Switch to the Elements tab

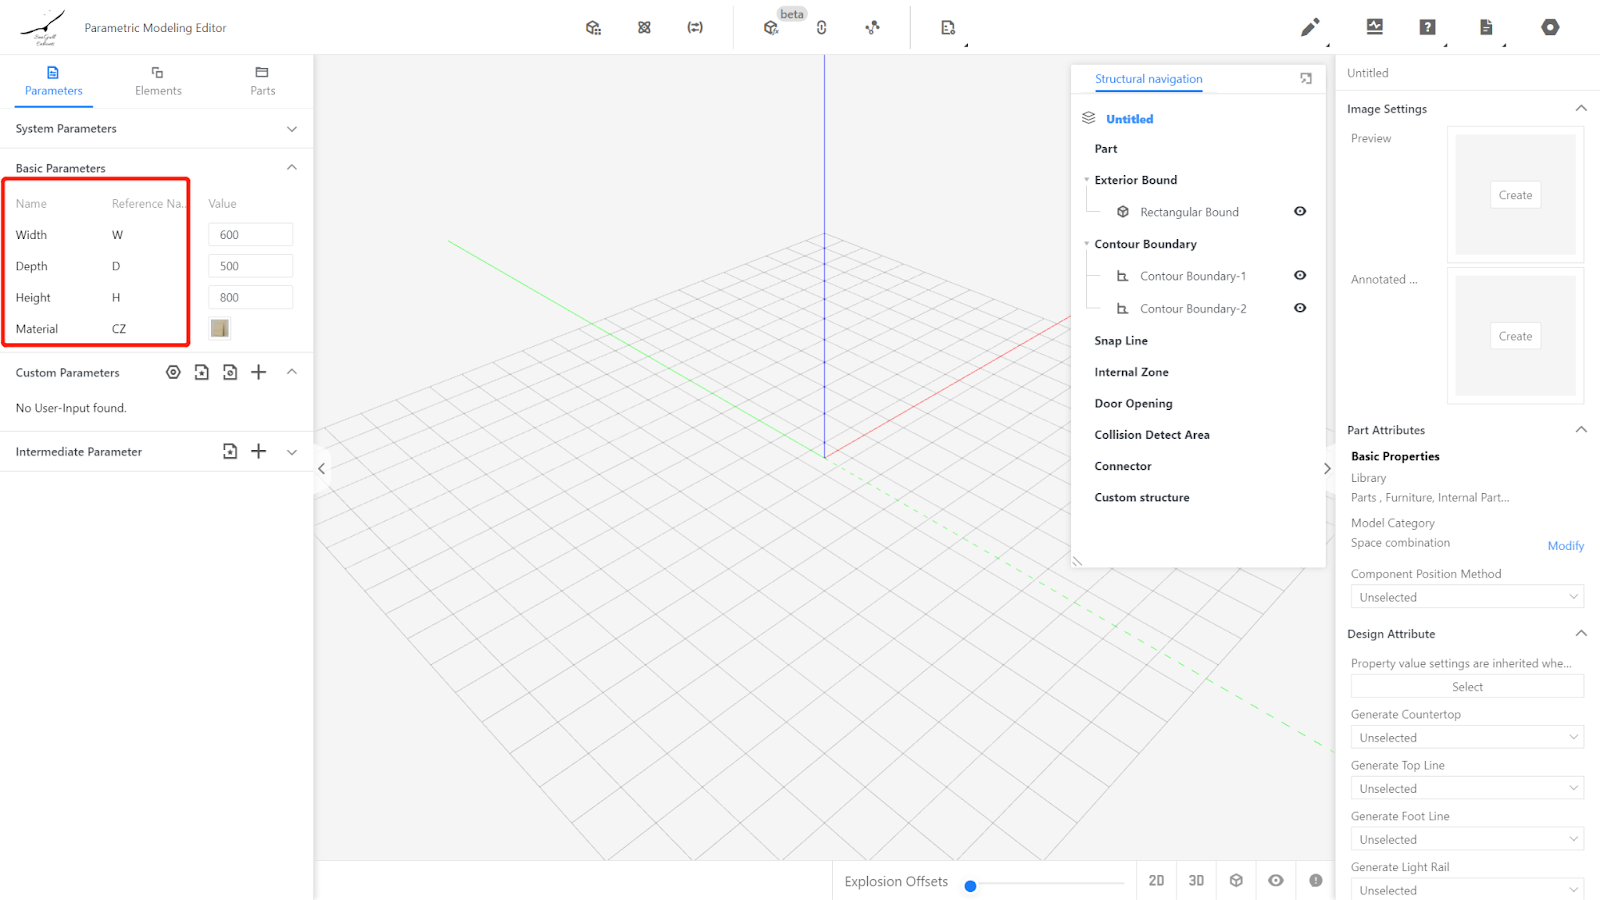[x=158, y=81]
